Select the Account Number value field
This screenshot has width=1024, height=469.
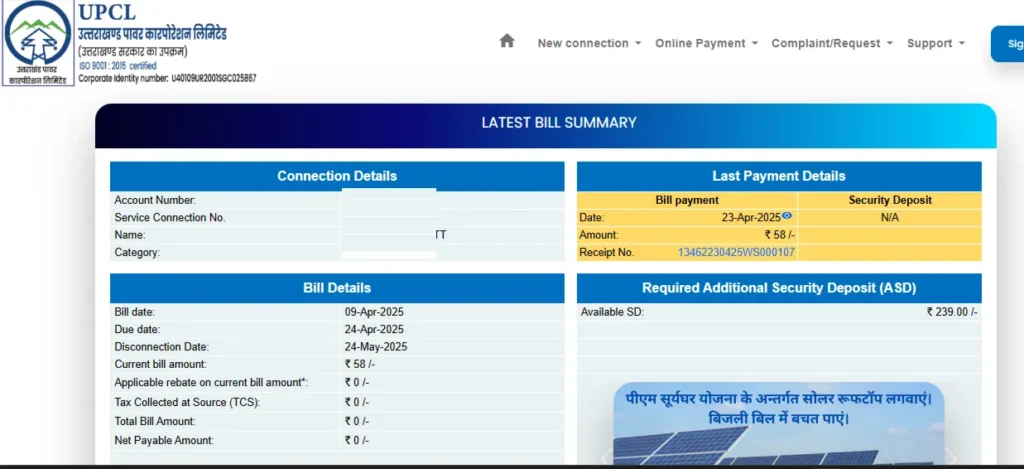(388, 200)
